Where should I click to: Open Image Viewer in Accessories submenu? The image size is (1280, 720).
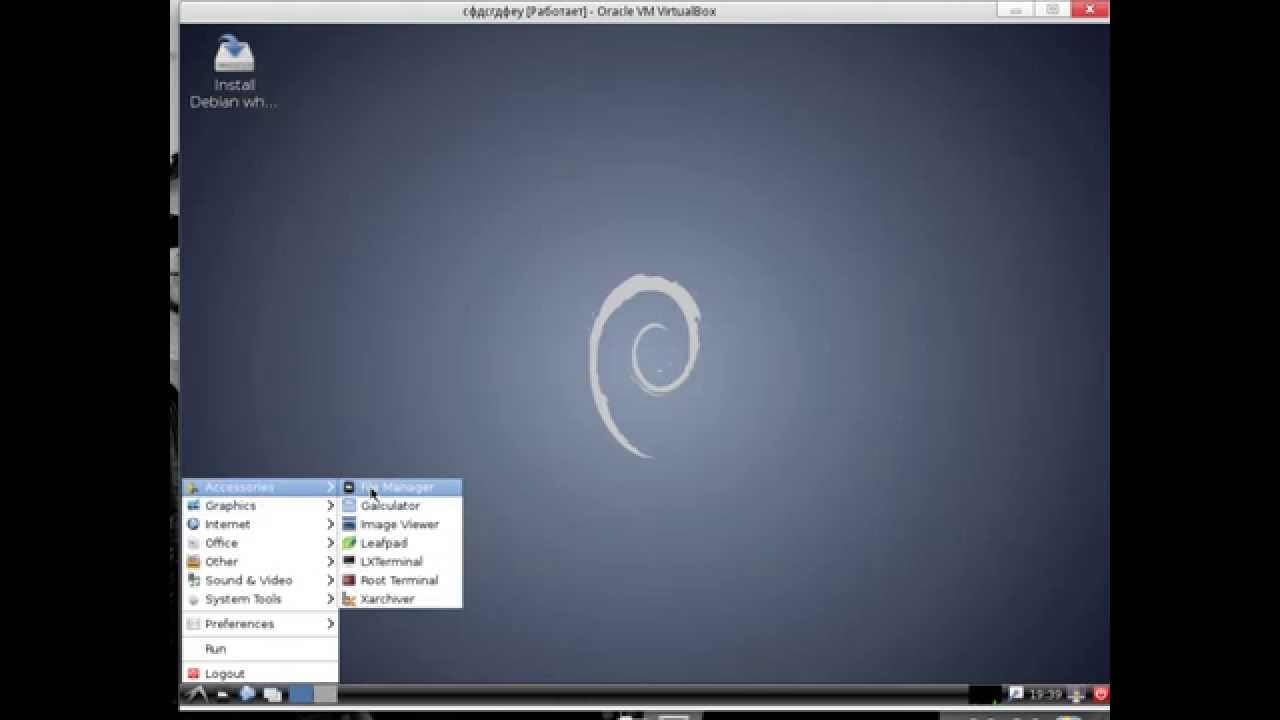(401, 524)
